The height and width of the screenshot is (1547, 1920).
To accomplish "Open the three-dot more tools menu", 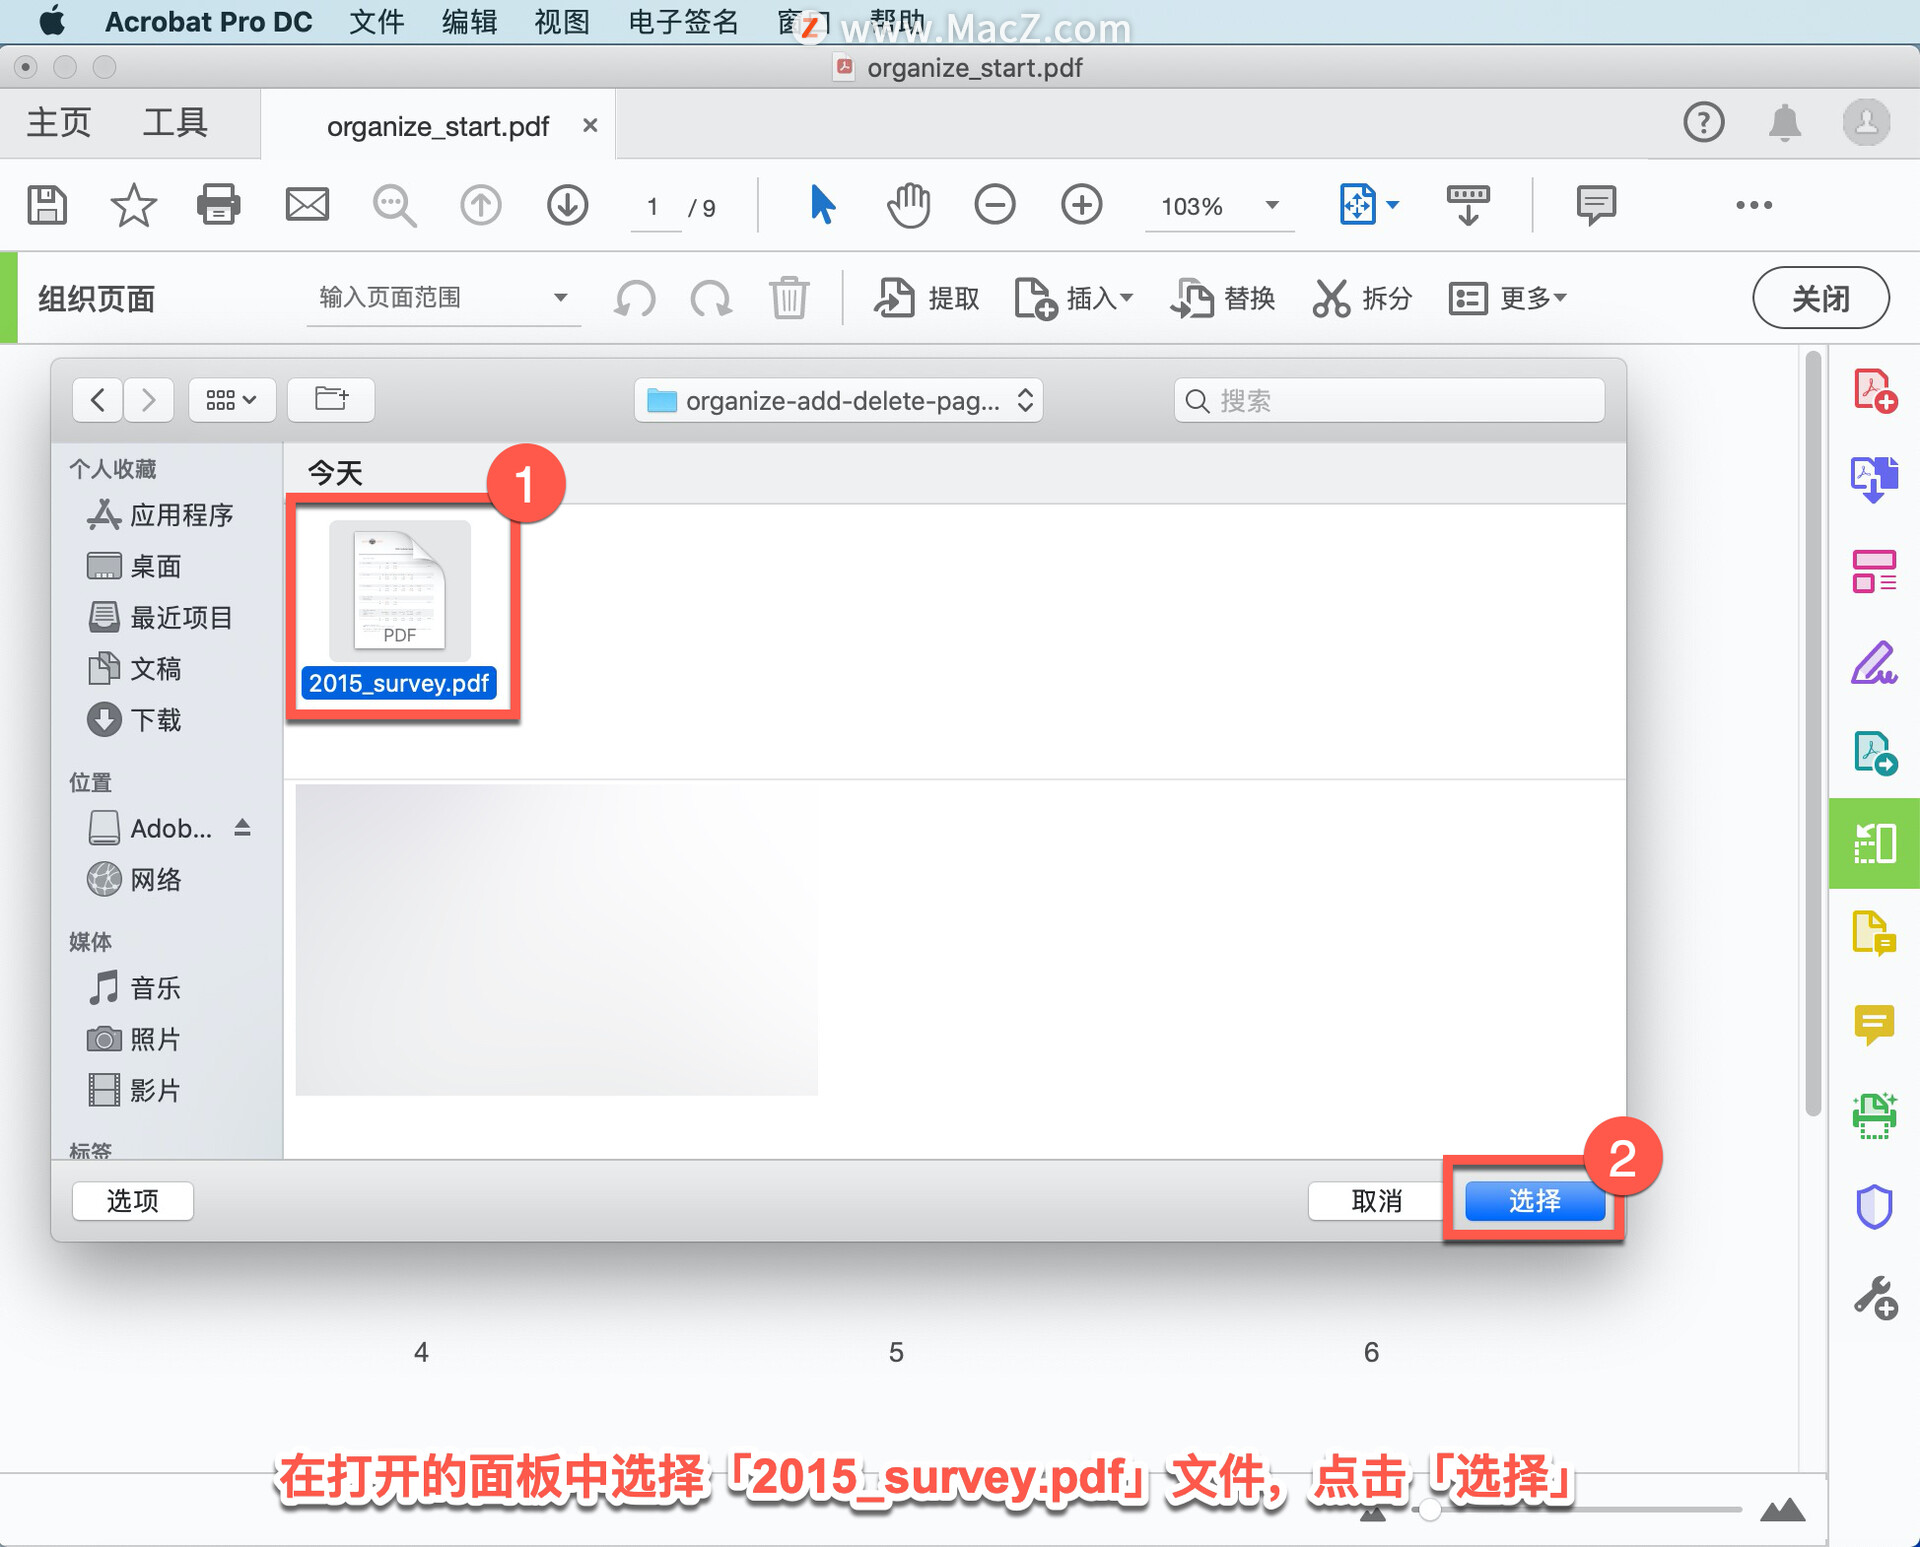I will (1754, 205).
